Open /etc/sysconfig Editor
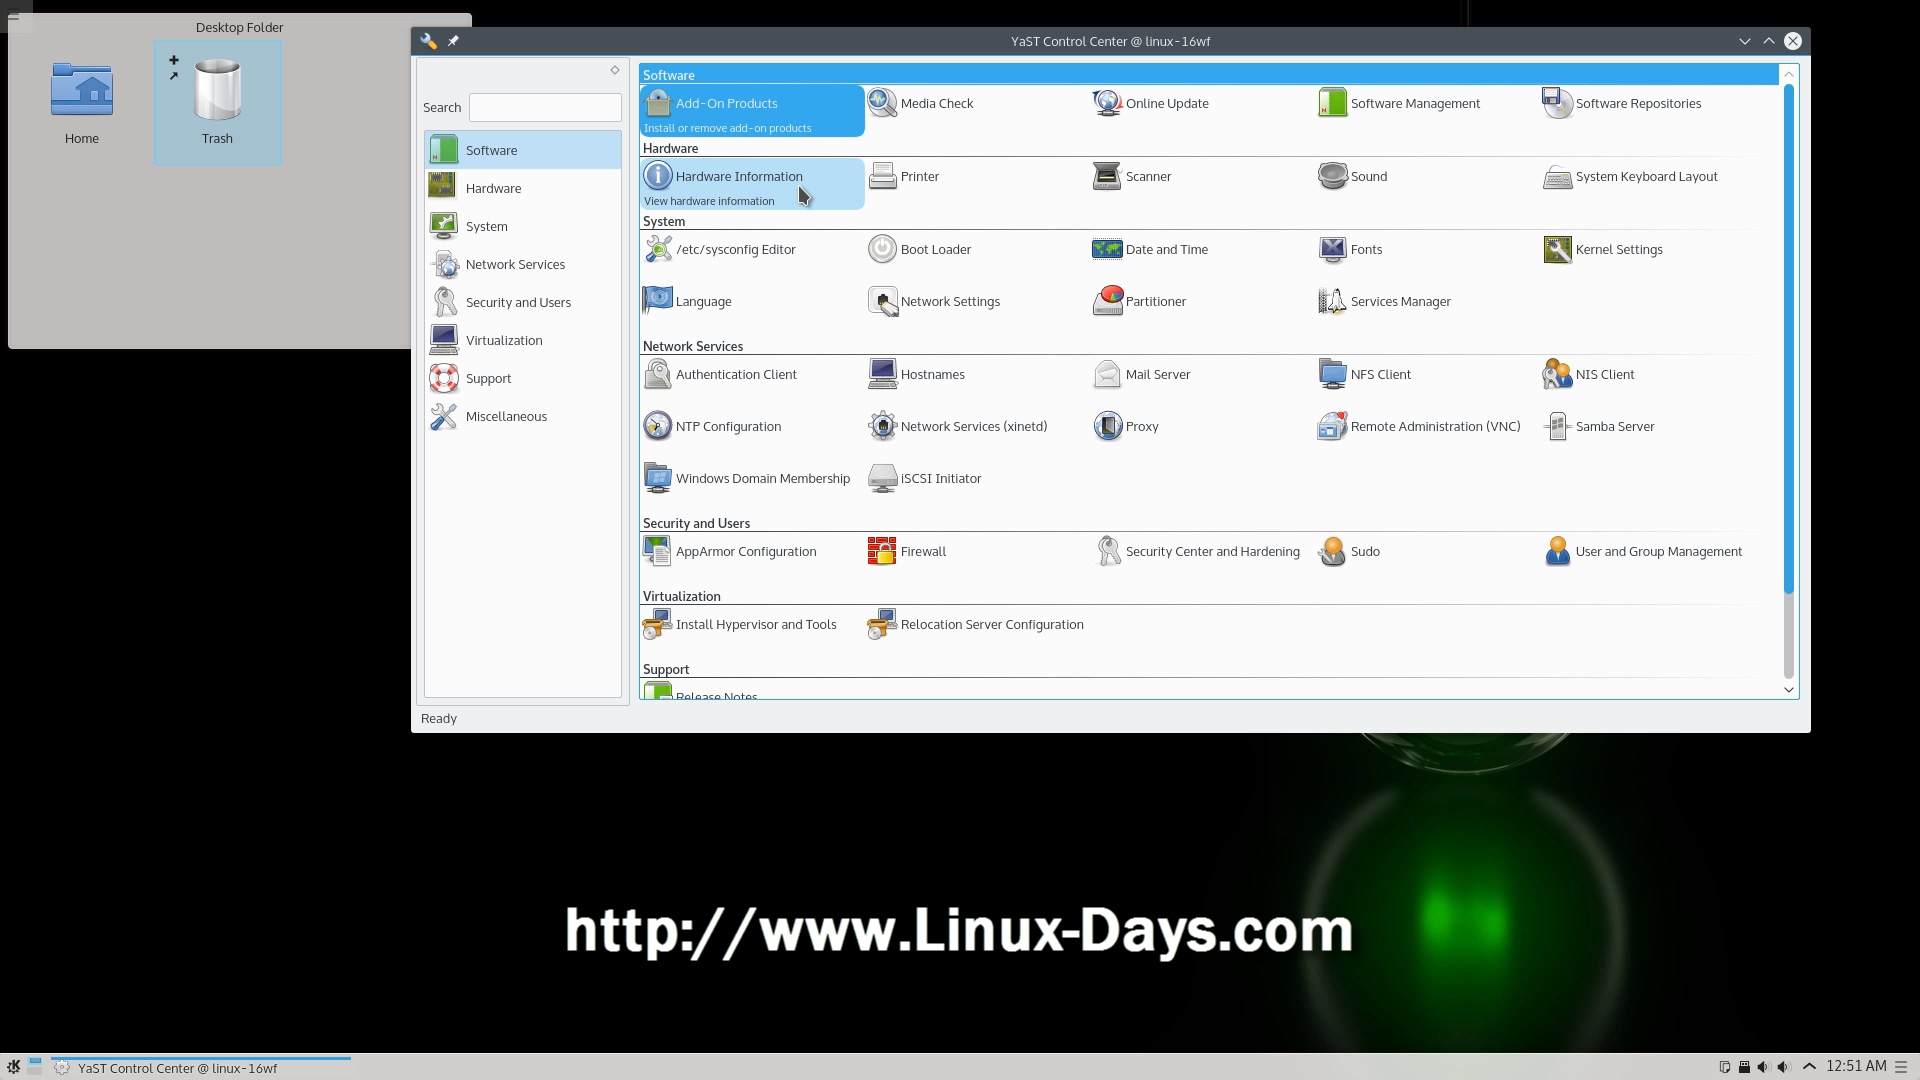The width and height of the screenshot is (1920, 1080). pyautogui.click(x=719, y=249)
